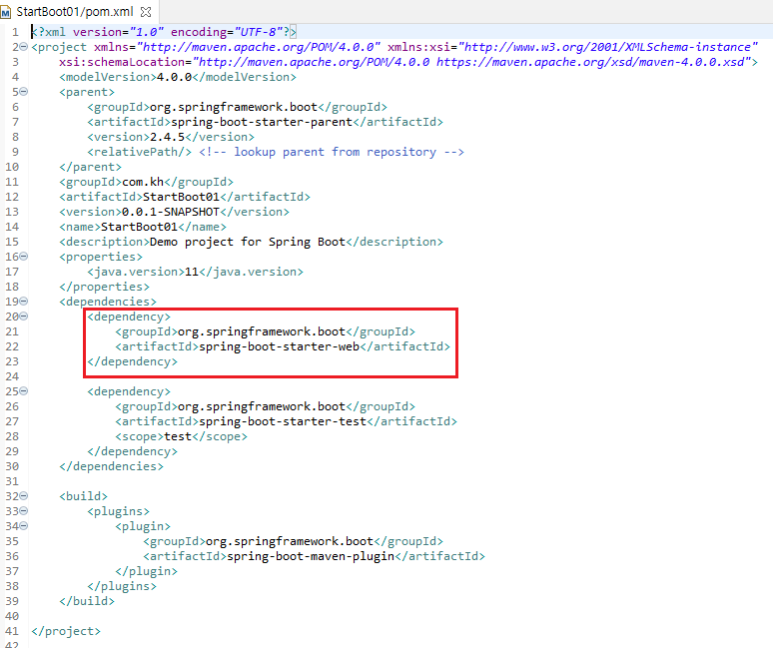Collapse the project element at line 2
Image resolution: width=773 pixels, height=648 pixels.
click(x=24, y=47)
